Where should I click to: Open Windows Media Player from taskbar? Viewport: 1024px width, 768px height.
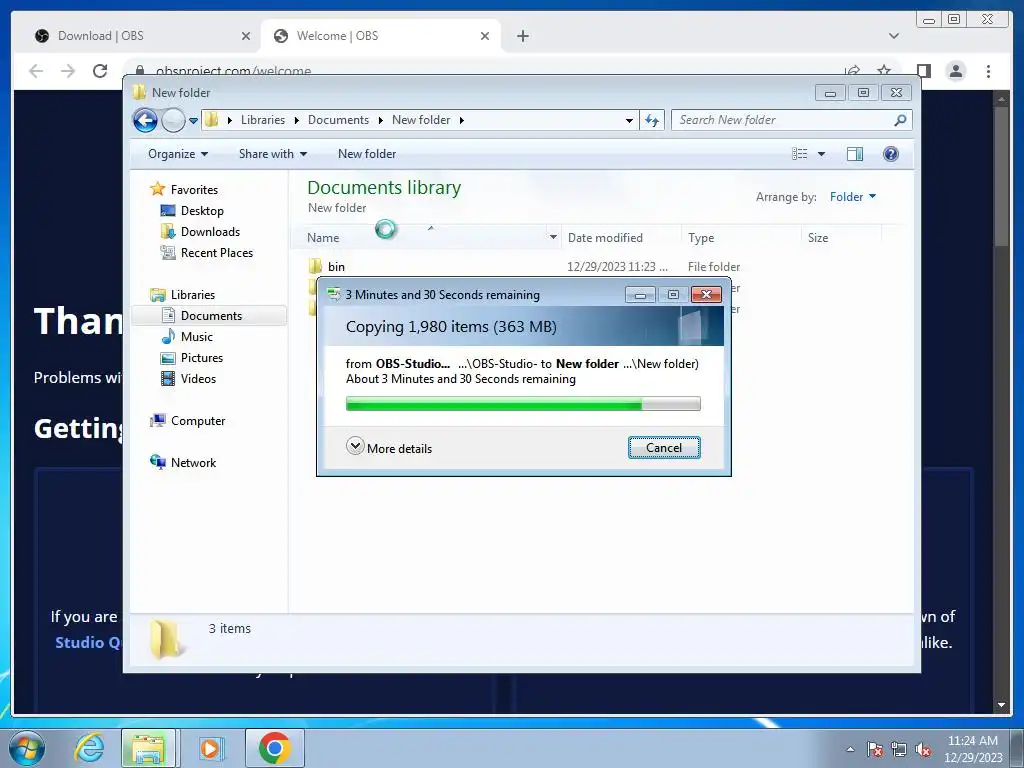[210, 748]
